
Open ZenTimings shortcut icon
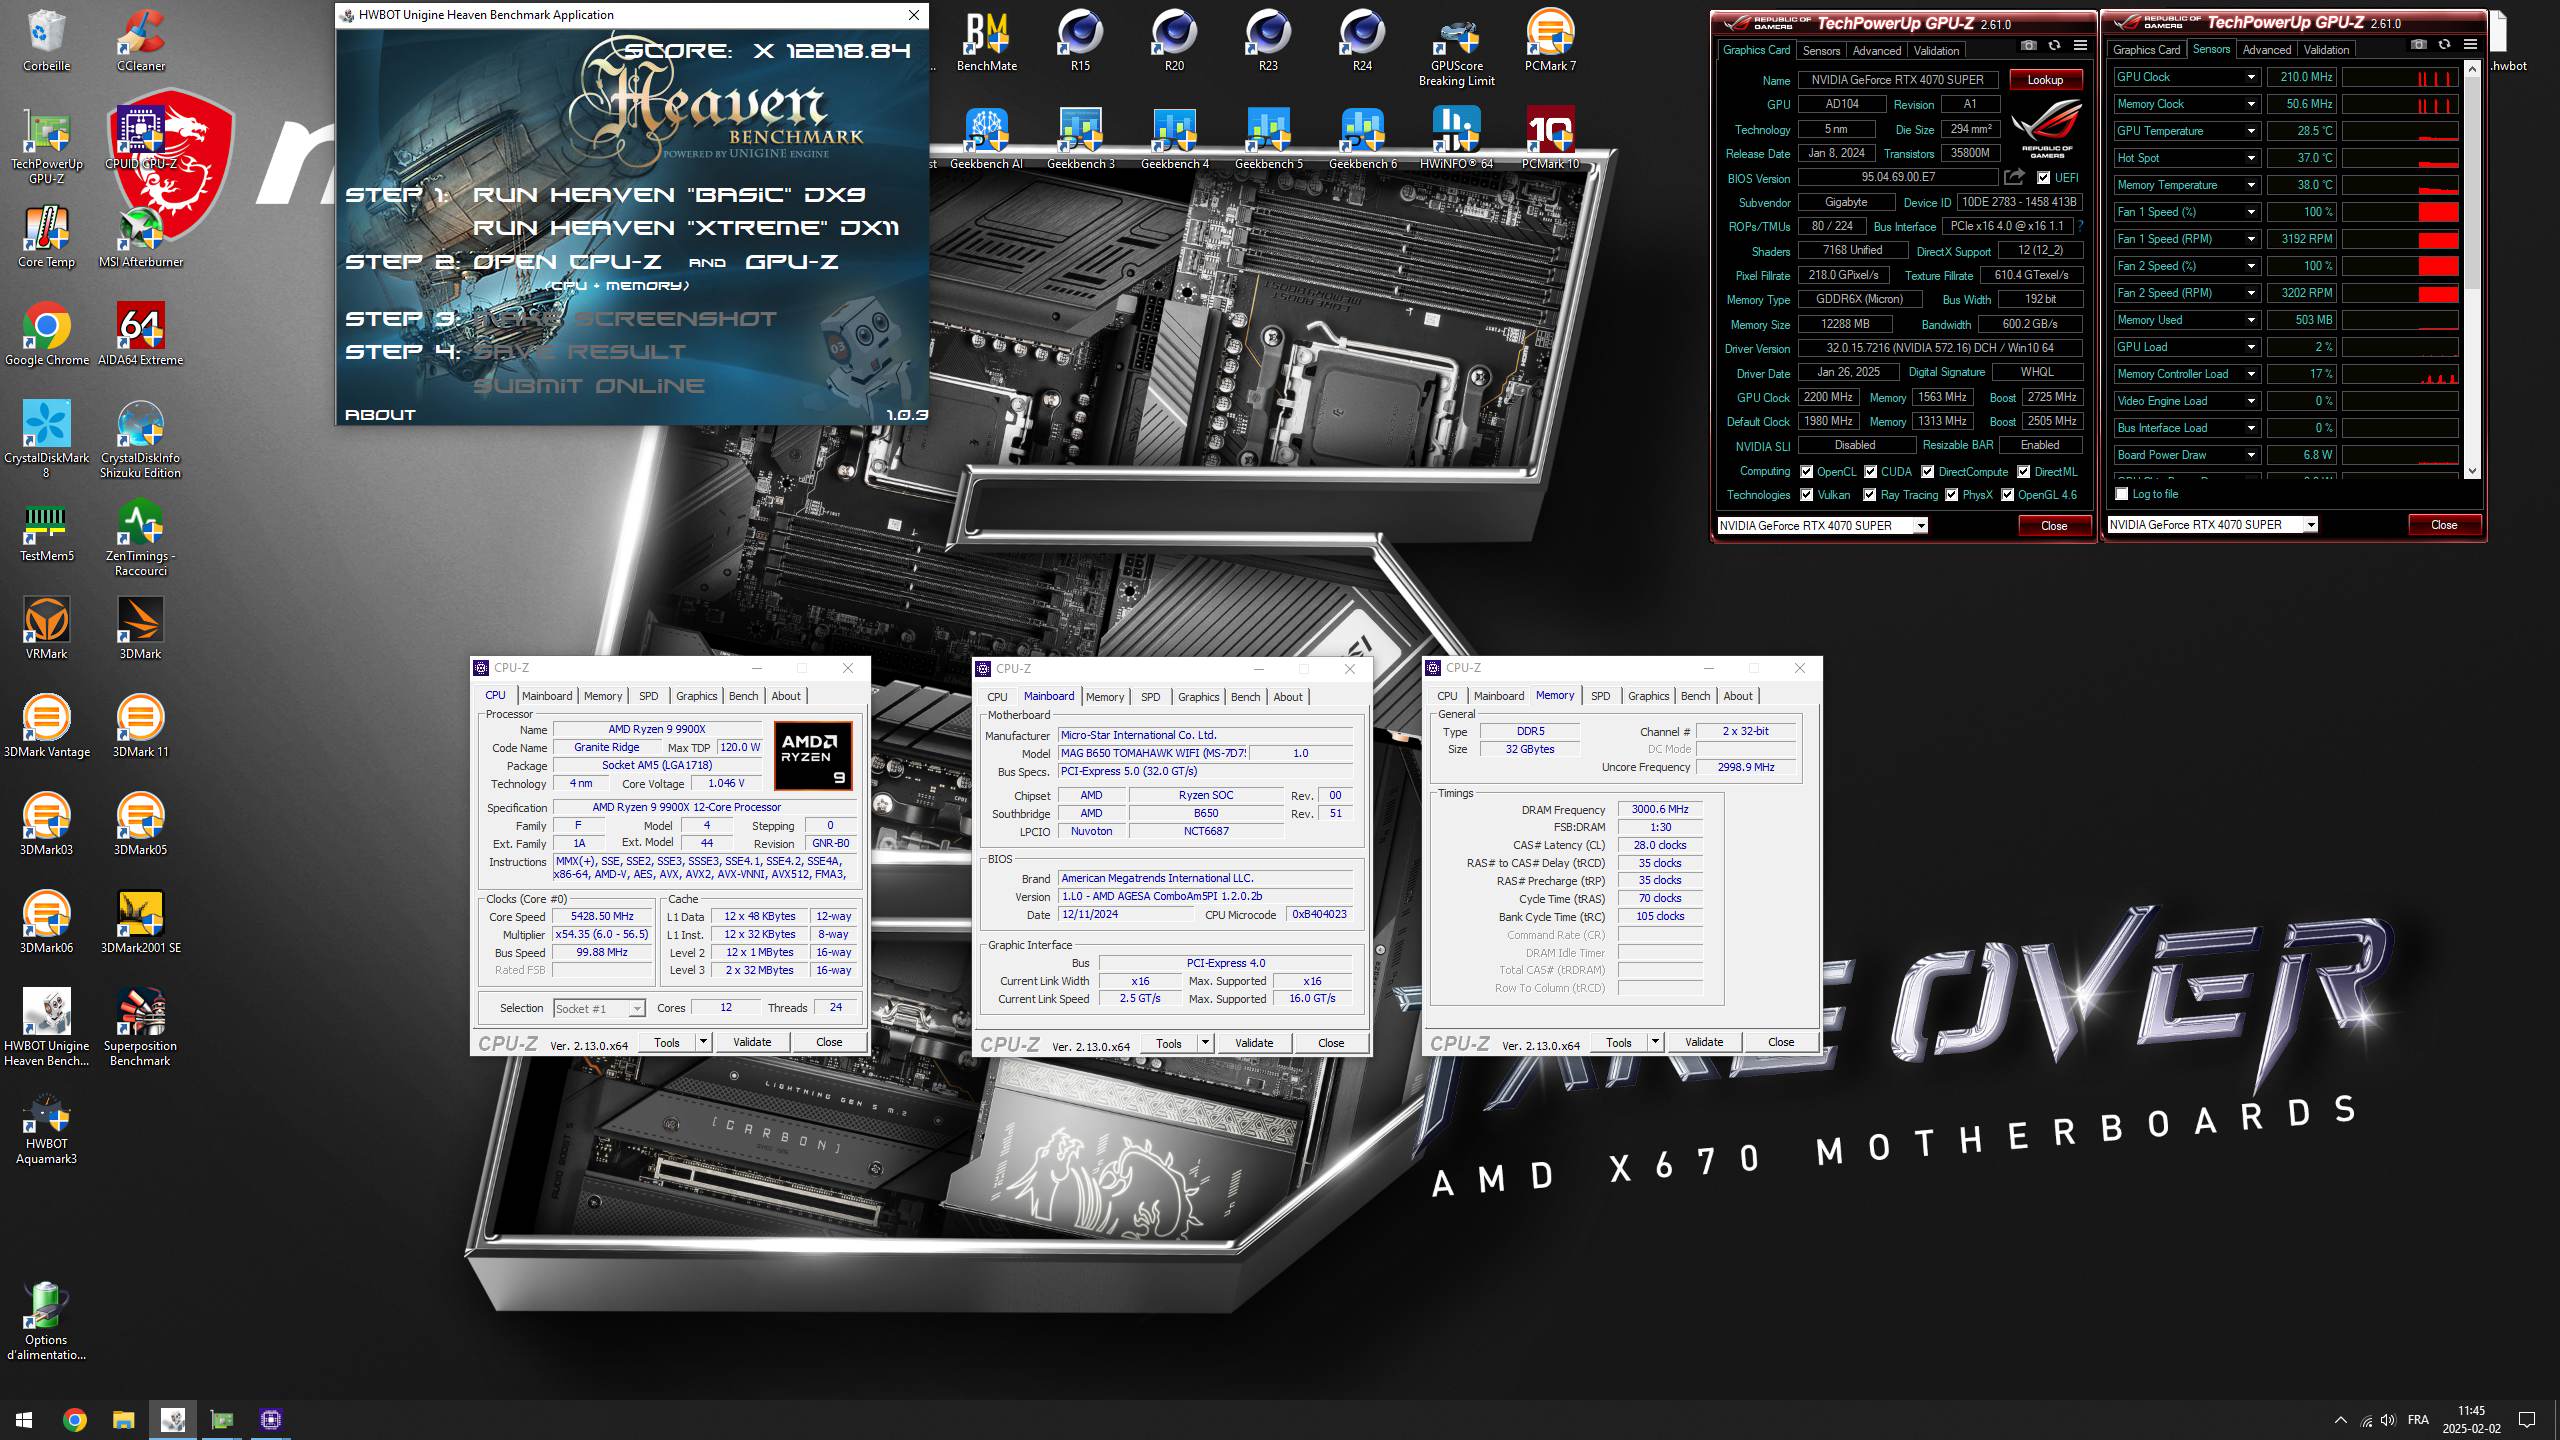(x=141, y=538)
